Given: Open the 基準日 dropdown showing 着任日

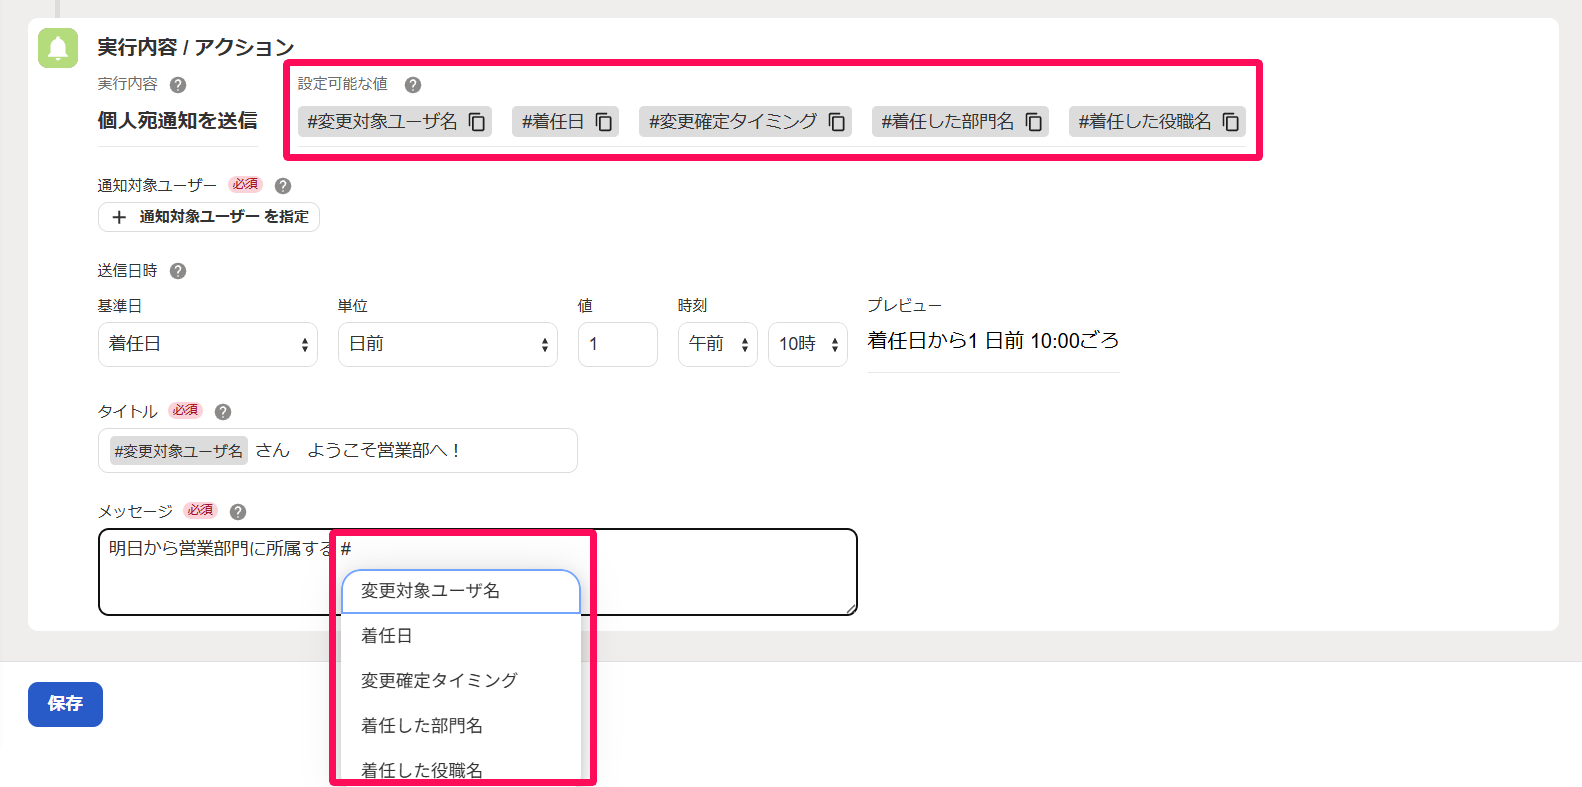Looking at the screenshot, I should (208, 344).
